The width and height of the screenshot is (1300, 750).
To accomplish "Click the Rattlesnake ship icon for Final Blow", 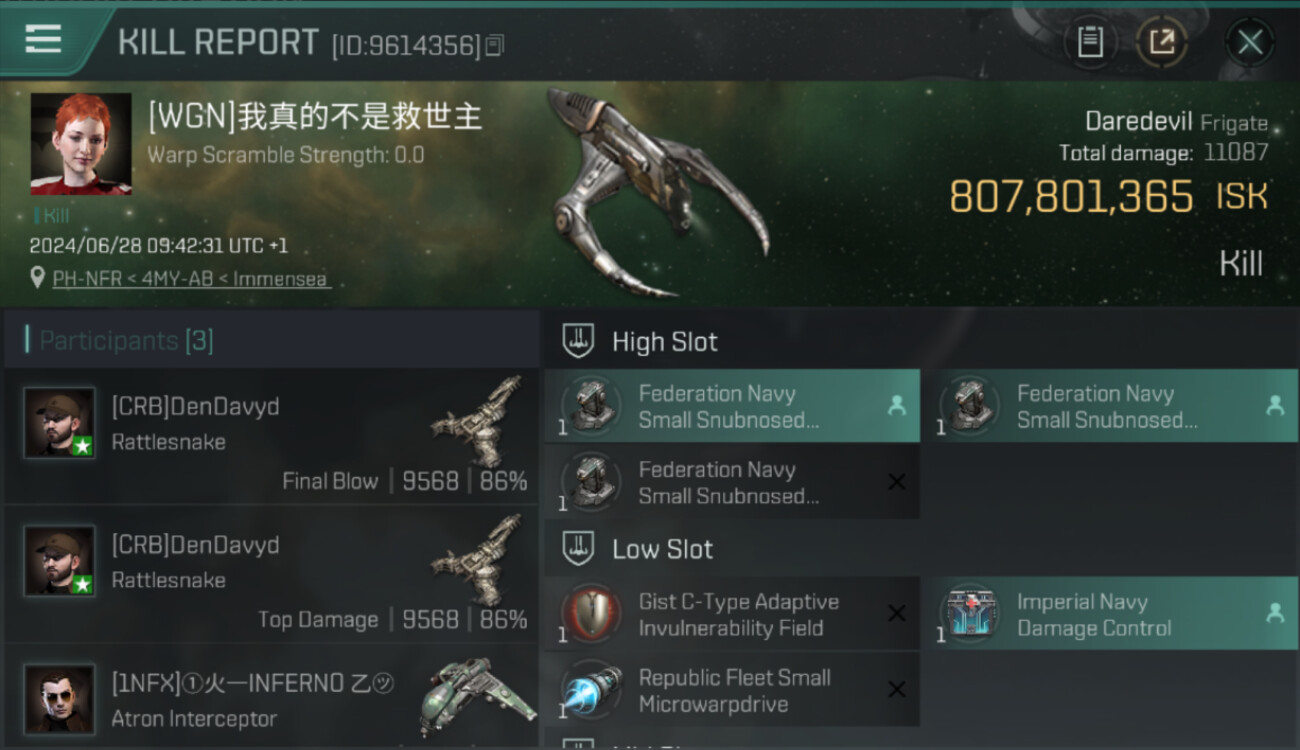I will click(x=478, y=420).
